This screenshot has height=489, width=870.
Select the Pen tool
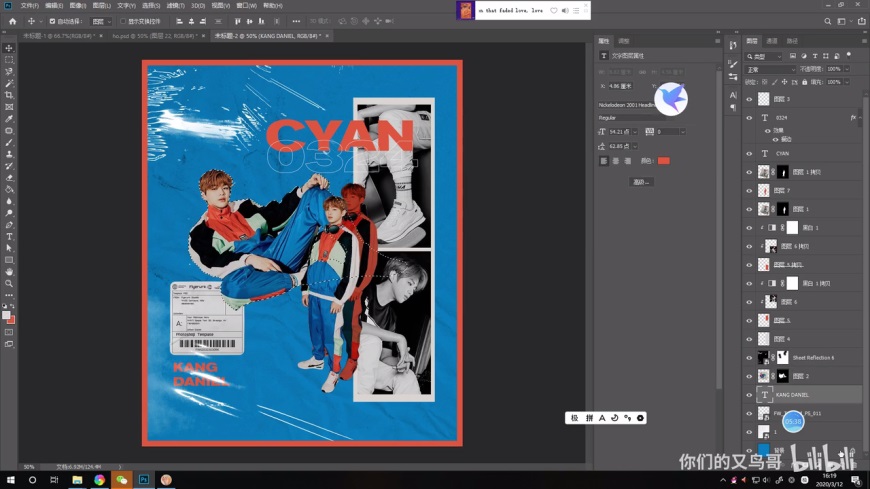pos(9,225)
